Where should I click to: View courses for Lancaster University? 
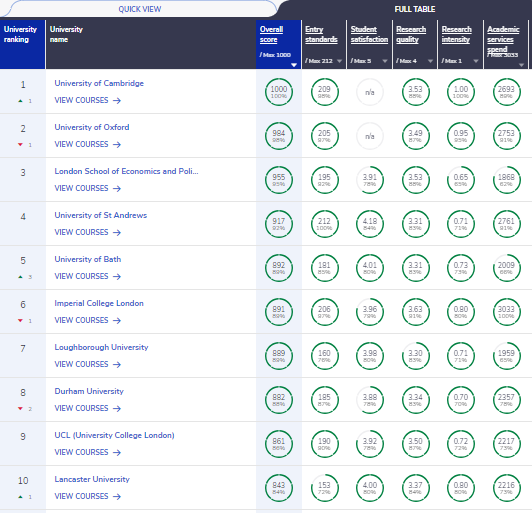click(x=88, y=496)
